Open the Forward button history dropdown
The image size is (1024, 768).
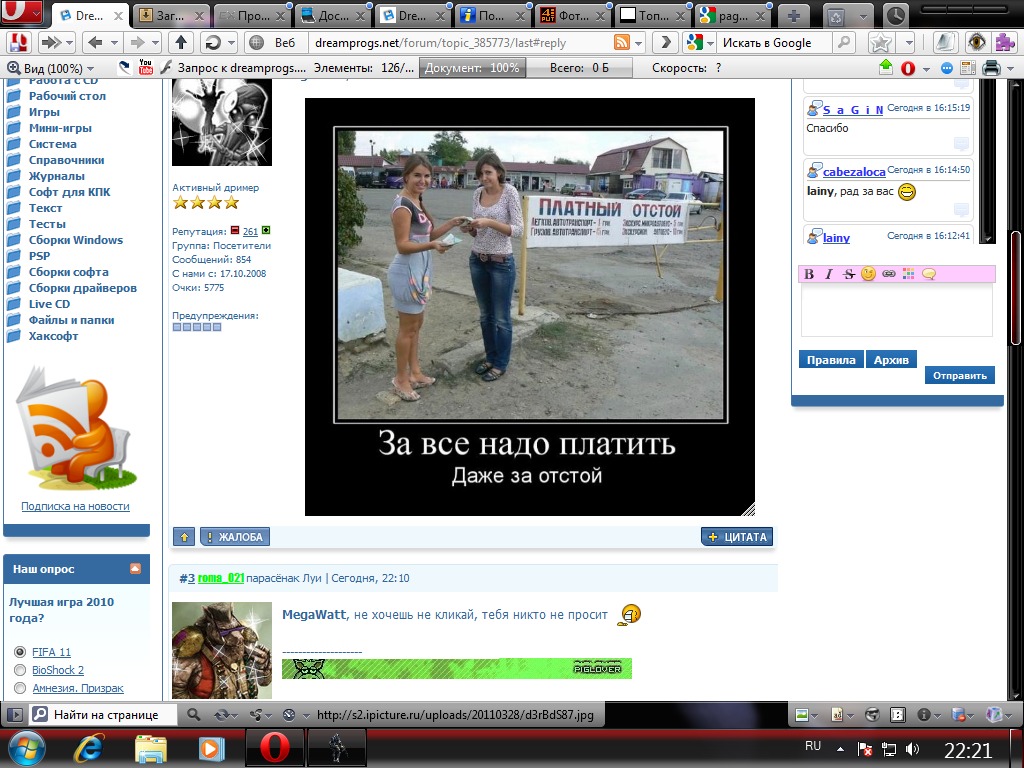(x=155, y=44)
